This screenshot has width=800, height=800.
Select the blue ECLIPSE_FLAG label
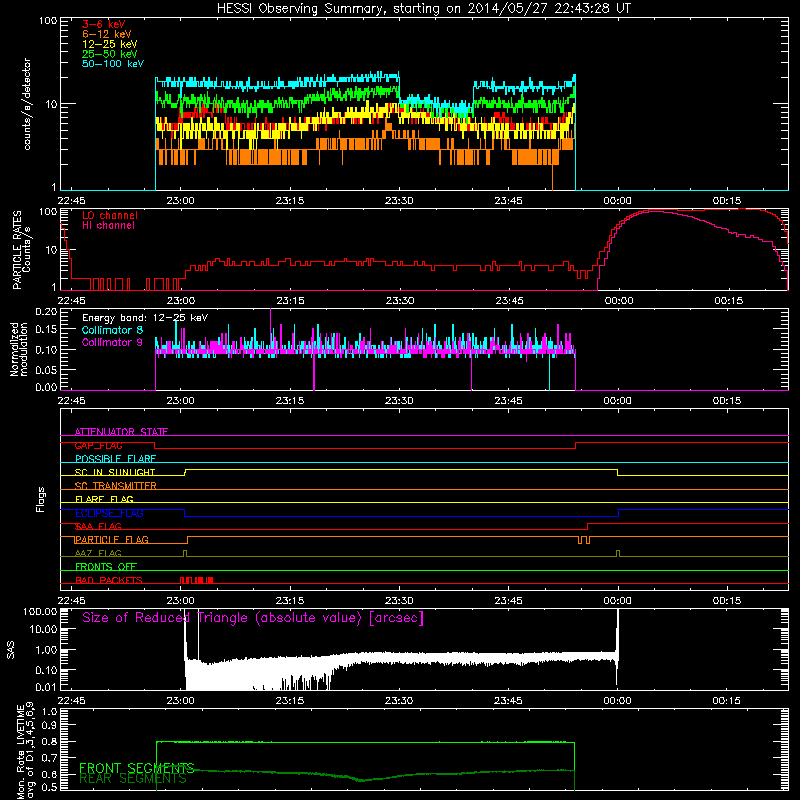point(109,513)
